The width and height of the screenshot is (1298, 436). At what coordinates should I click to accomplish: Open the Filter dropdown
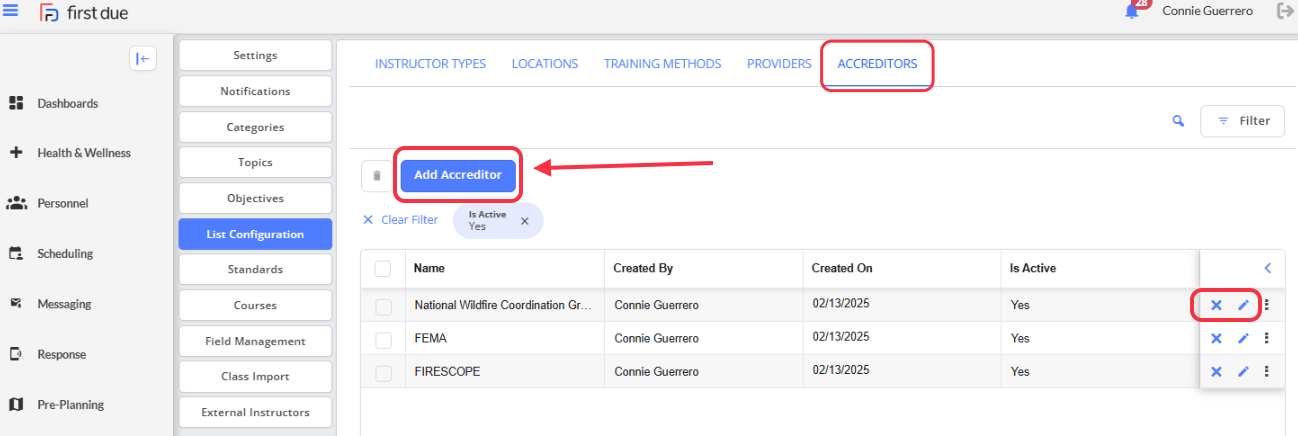pos(1243,121)
